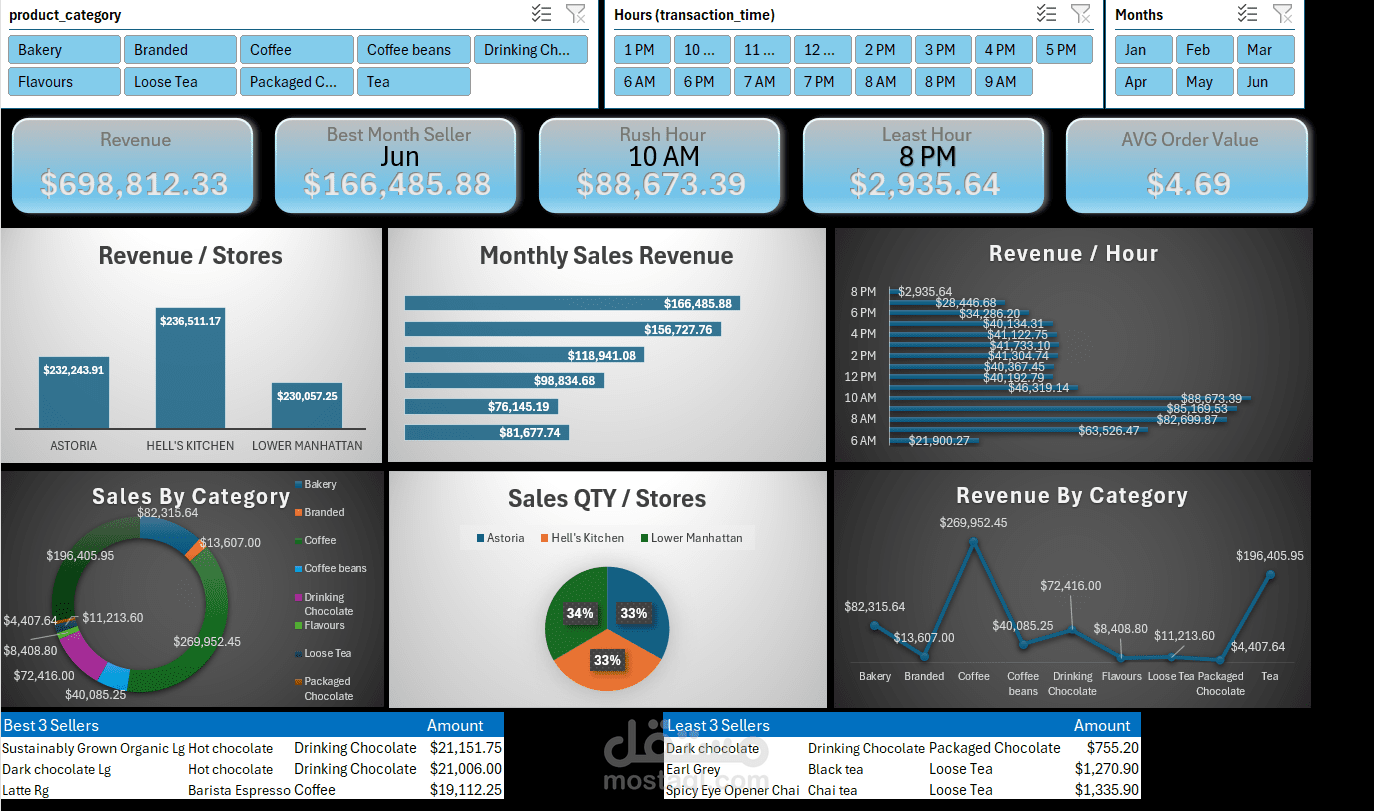The width and height of the screenshot is (1374, 811).
Task: Click the $19,112.25 amount cell
Action: click(465, 790)
